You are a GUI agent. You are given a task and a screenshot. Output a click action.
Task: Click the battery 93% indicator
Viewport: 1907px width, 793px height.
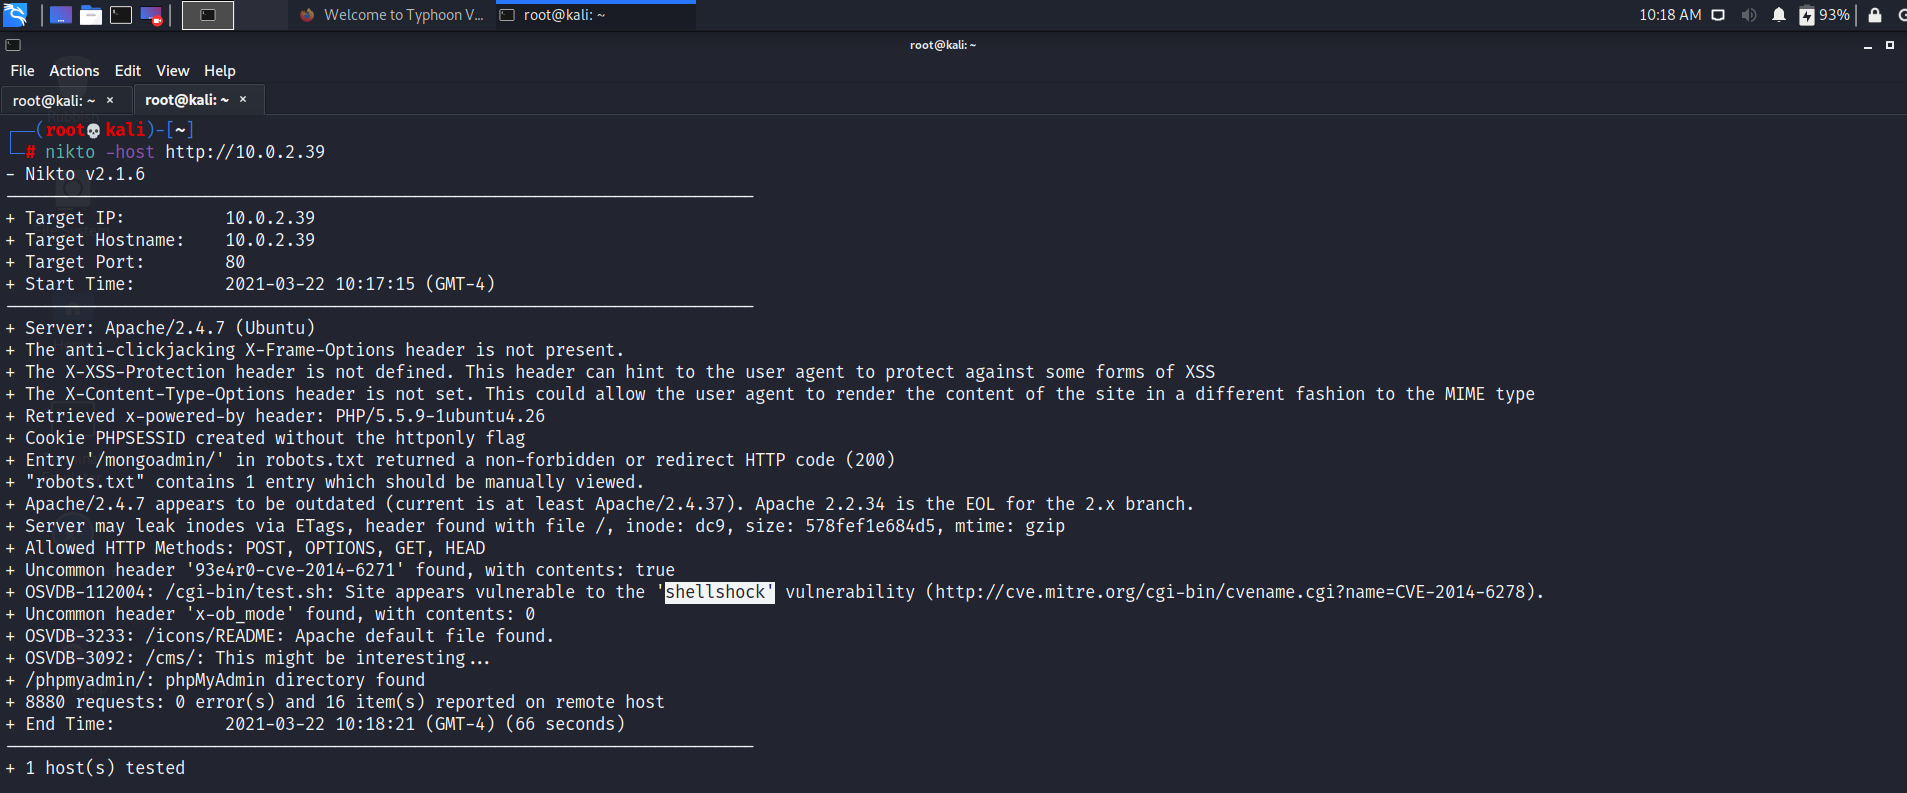pyautogui.click(x=1824, y=15)
